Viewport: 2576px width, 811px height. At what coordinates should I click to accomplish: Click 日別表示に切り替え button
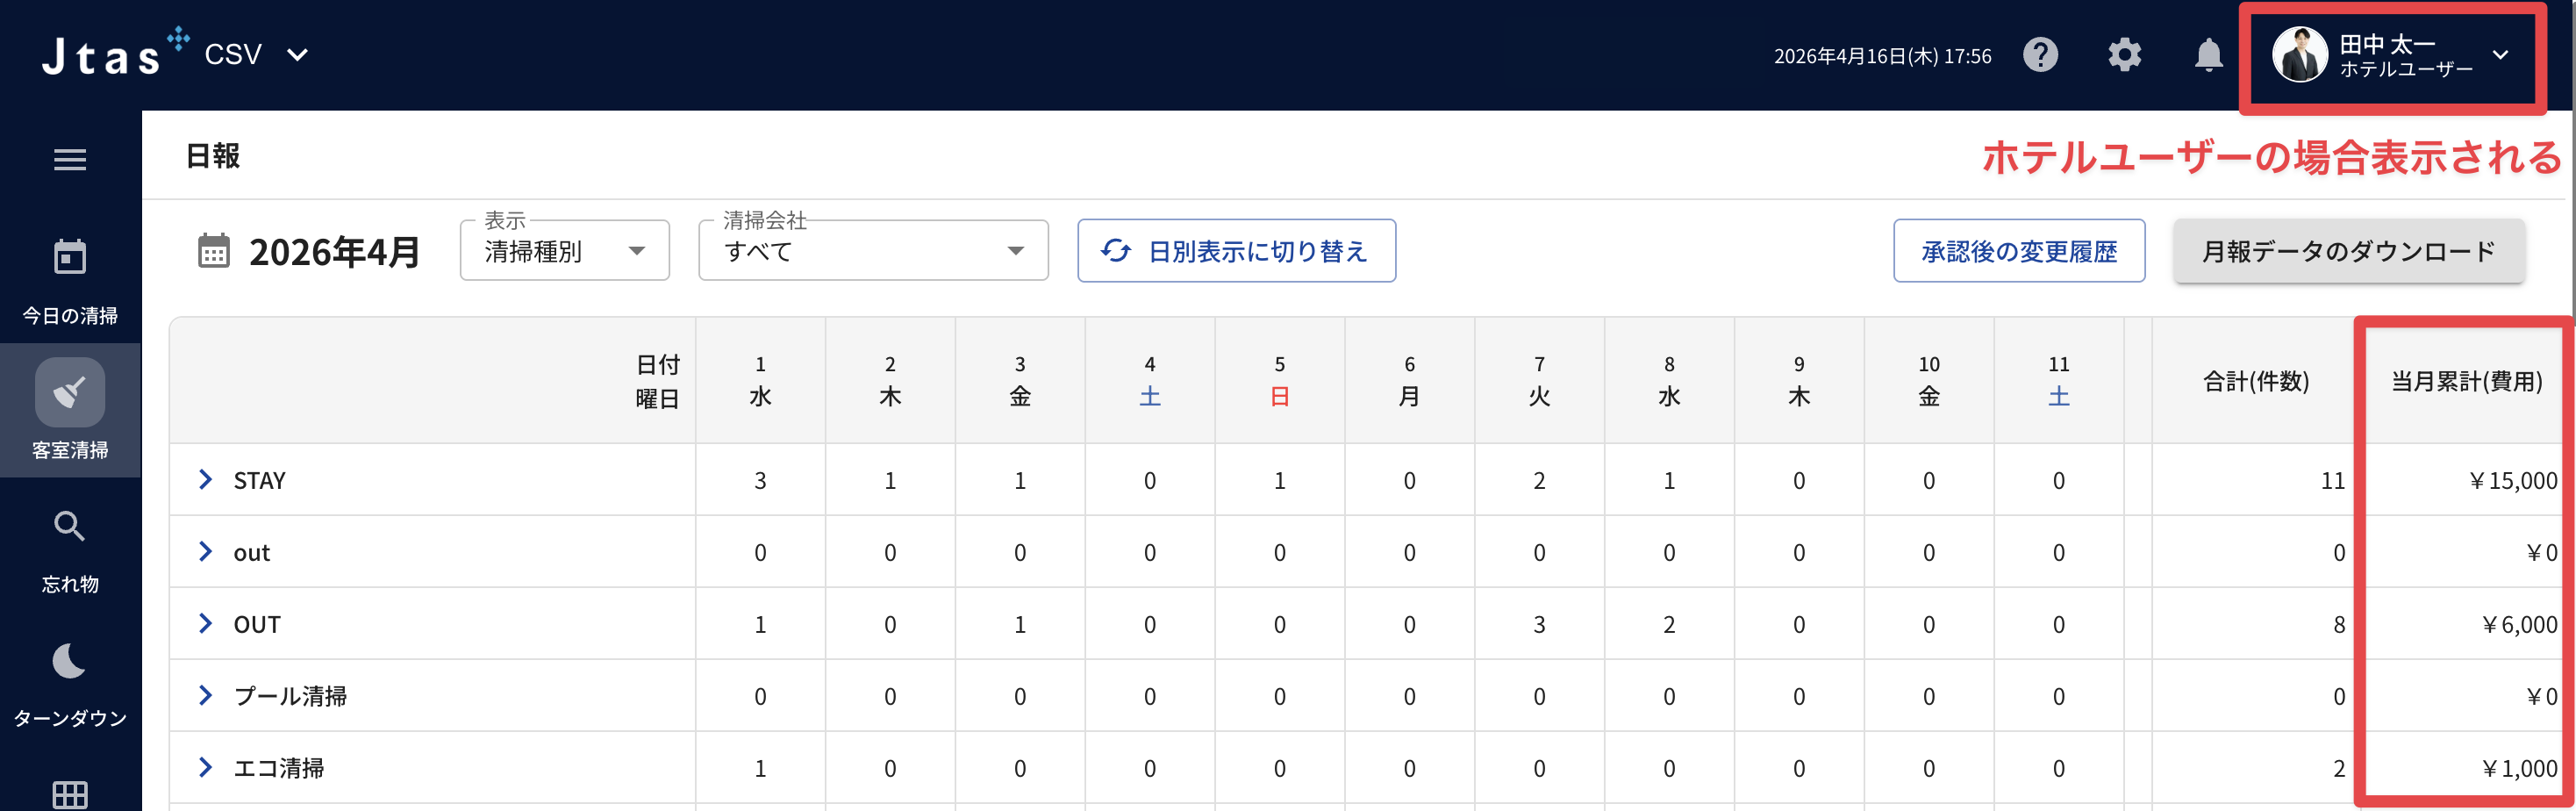point(1236,251)
